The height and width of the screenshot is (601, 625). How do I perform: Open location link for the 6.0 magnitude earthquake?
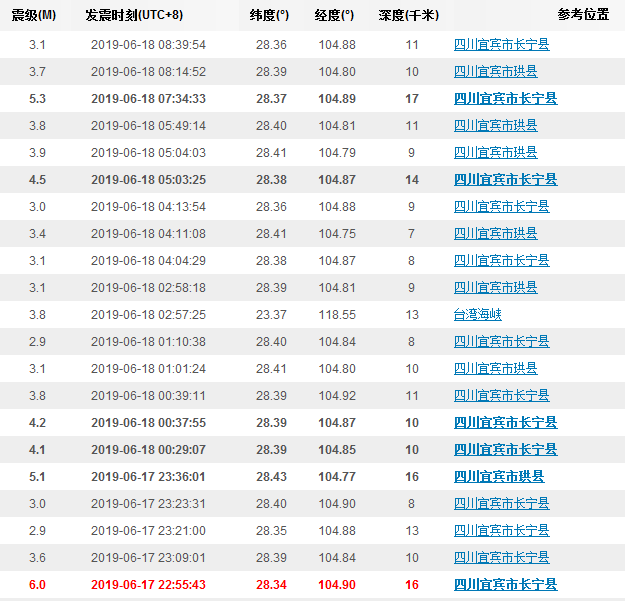(505, 584)
